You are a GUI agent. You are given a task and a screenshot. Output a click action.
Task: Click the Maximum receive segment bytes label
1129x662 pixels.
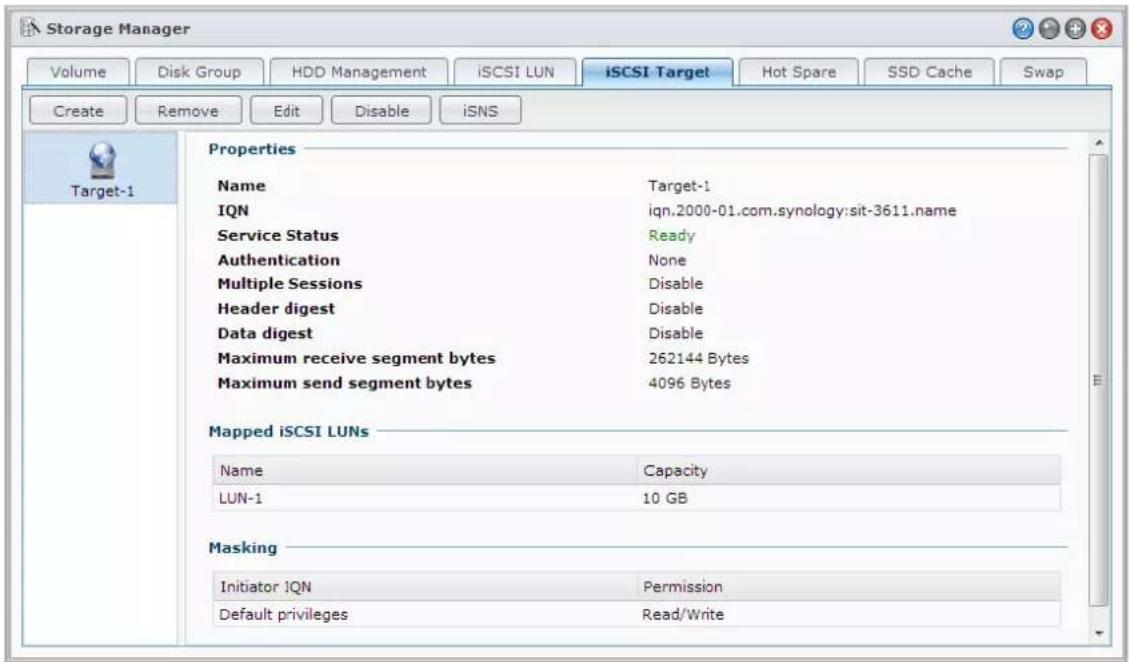pos(356,358)
